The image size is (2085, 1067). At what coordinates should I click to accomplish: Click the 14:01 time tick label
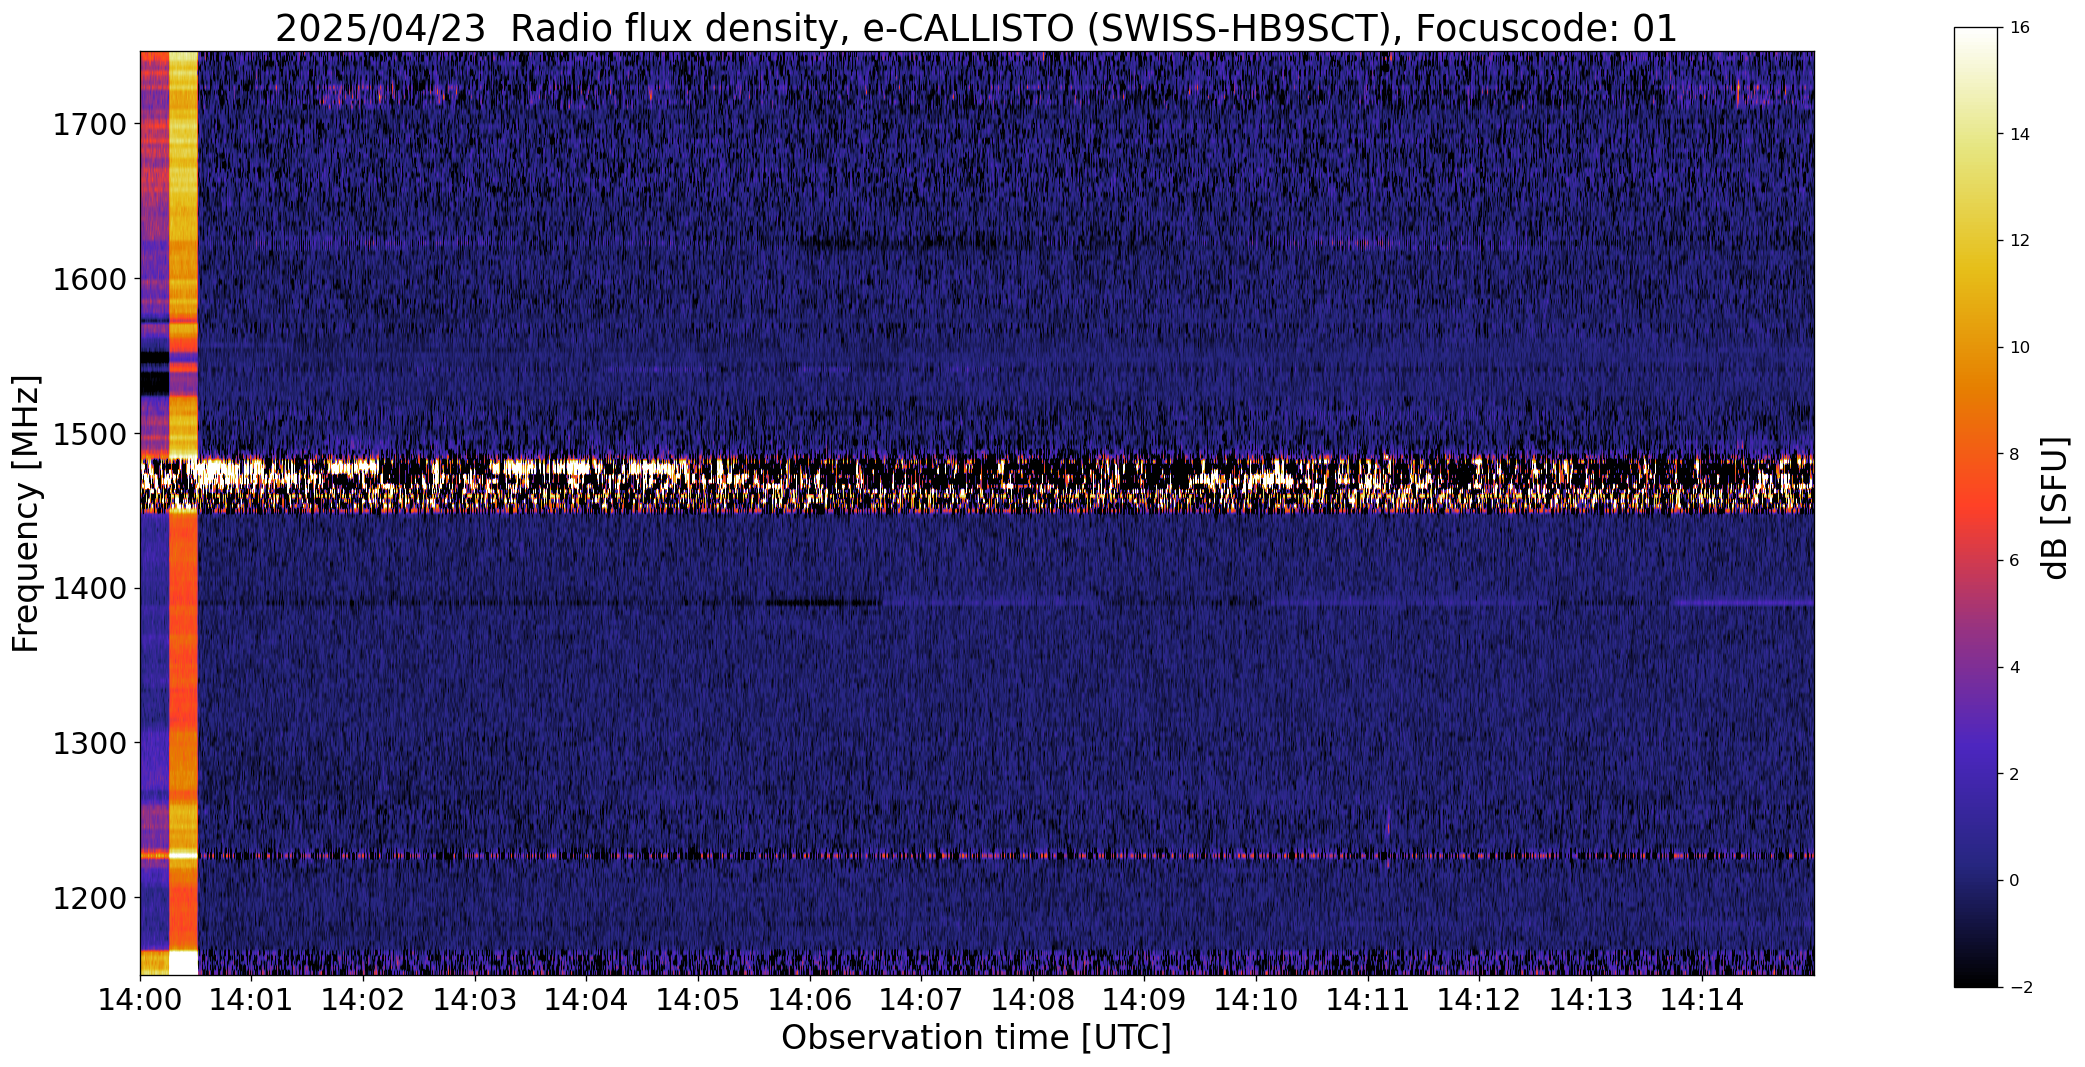(x=252, y=1000)
